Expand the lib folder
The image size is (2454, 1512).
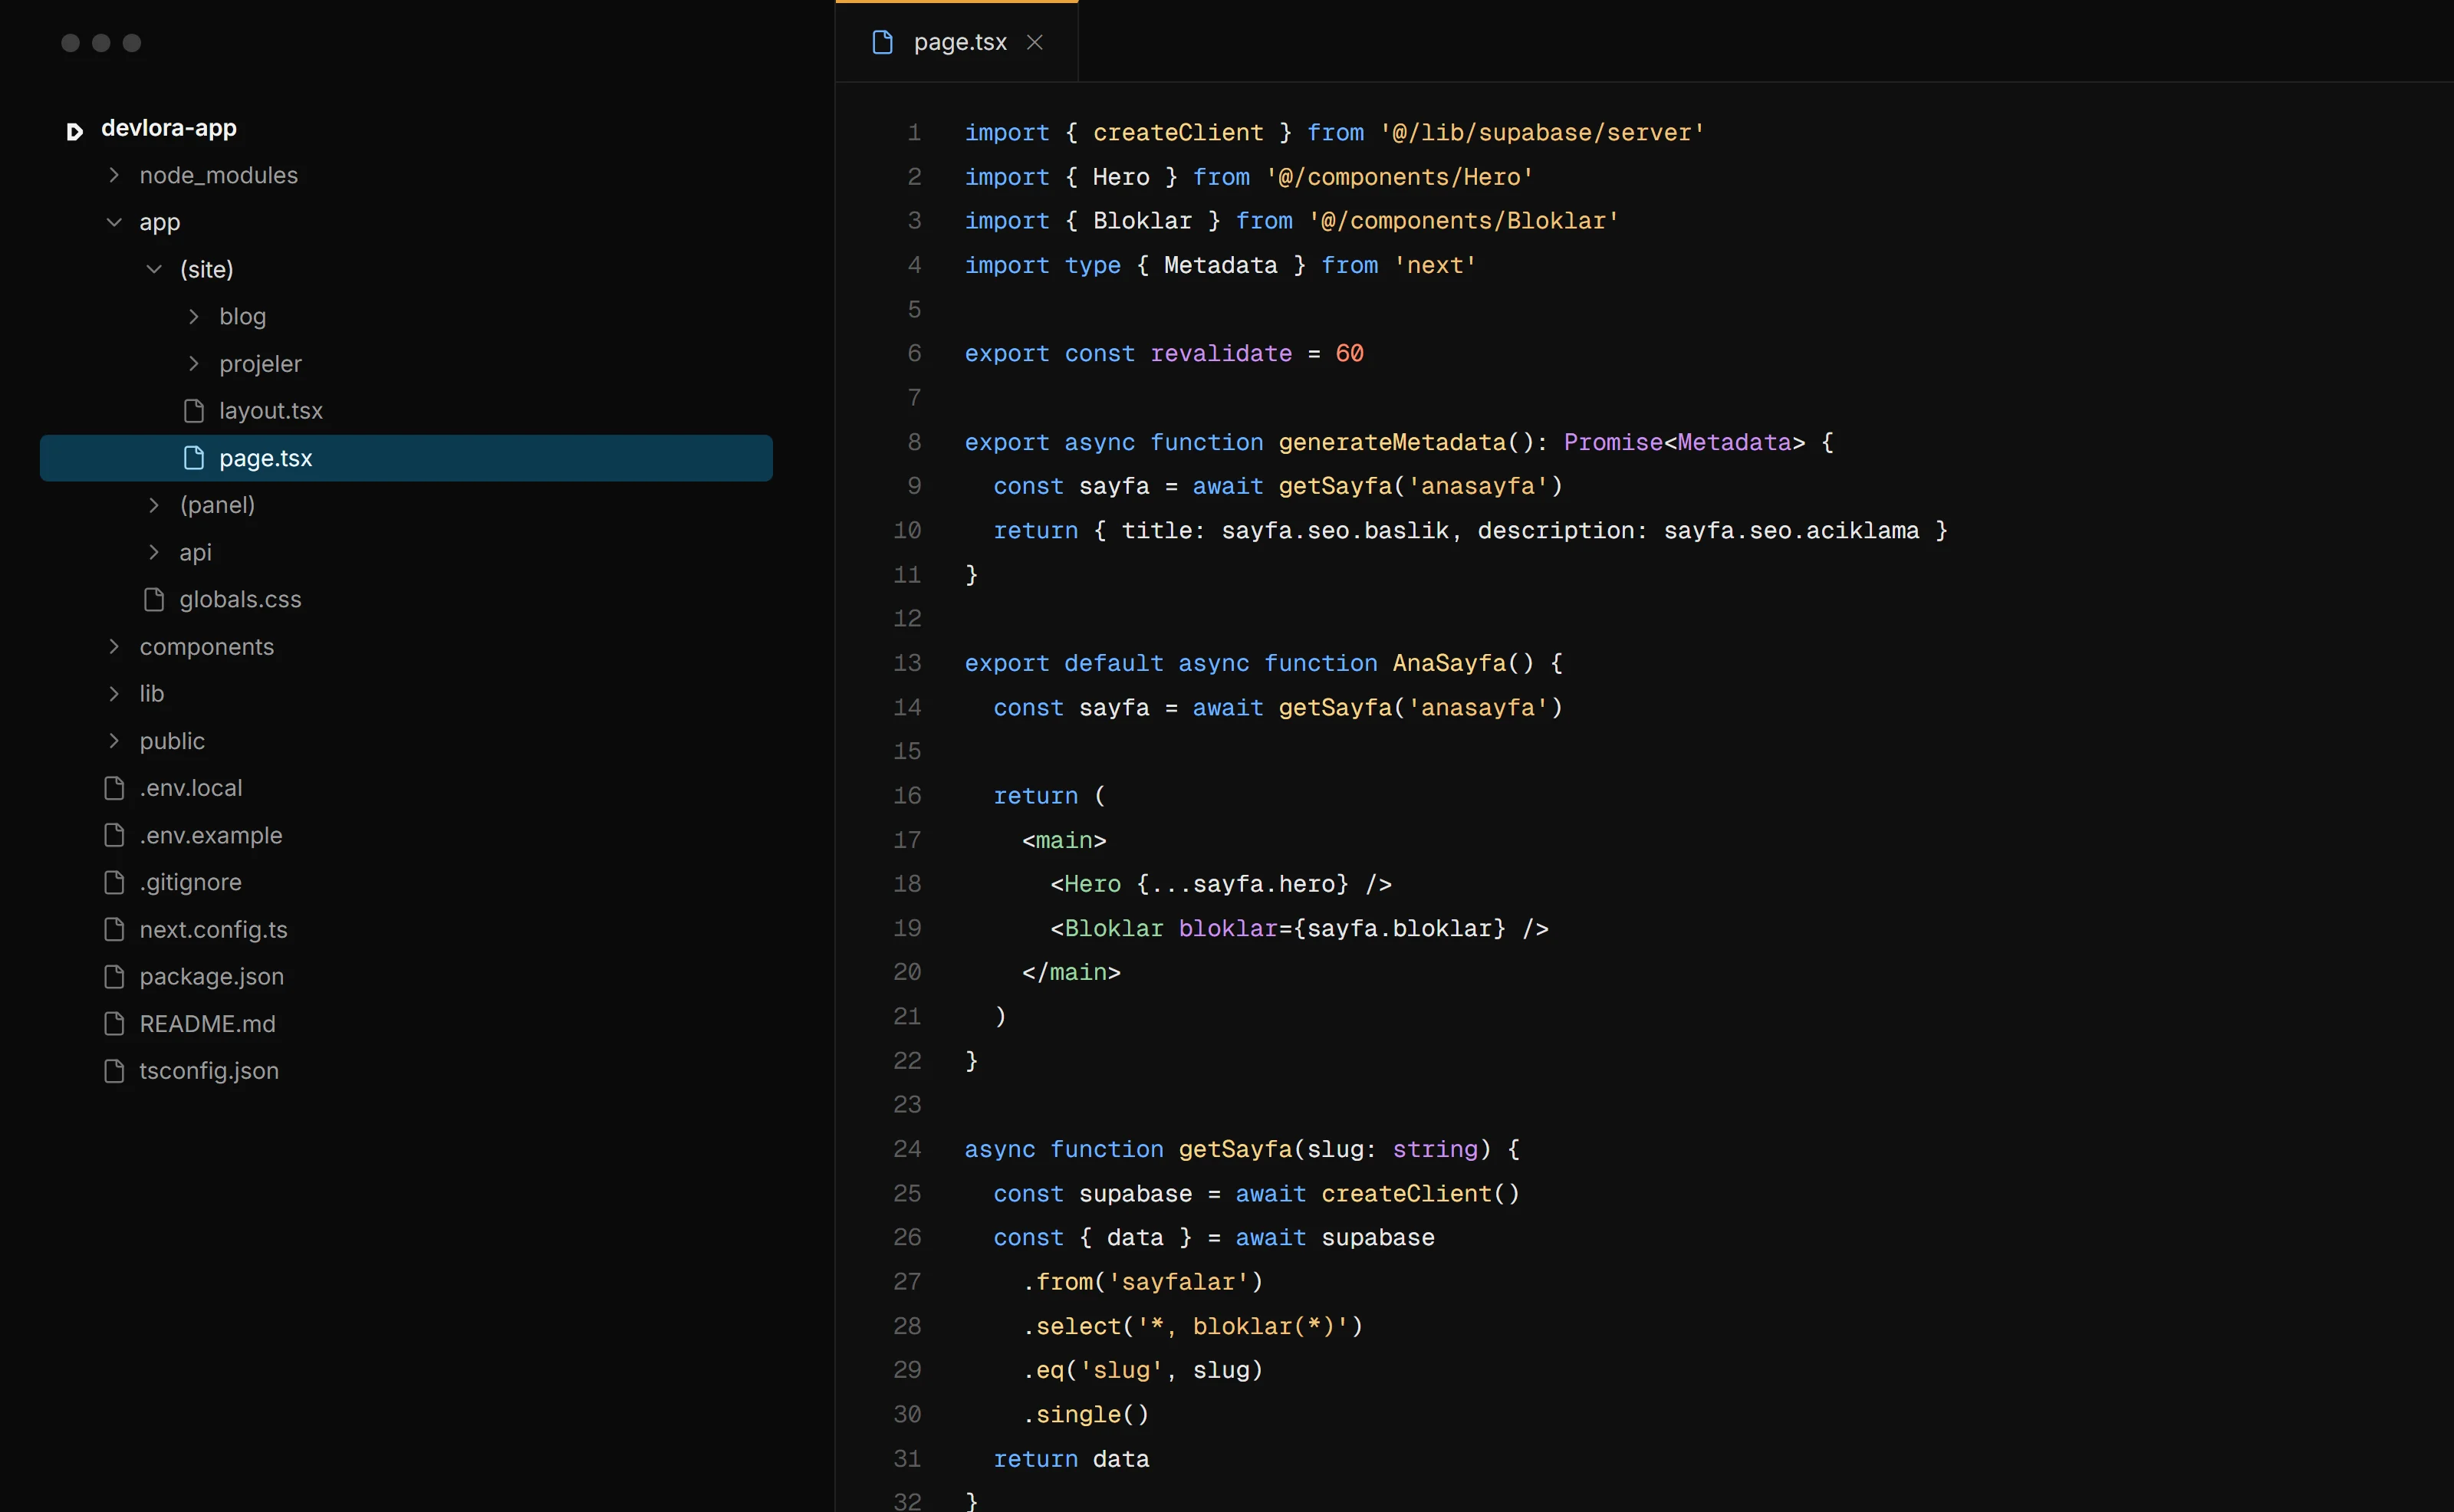[x=114, y=694]
